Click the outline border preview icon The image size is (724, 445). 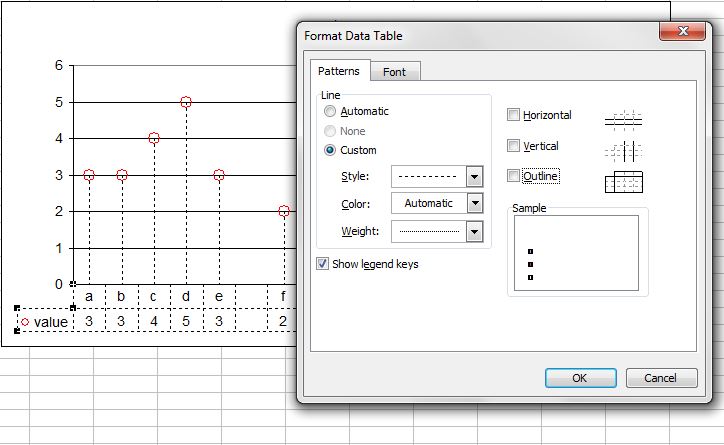click(623, 181)
